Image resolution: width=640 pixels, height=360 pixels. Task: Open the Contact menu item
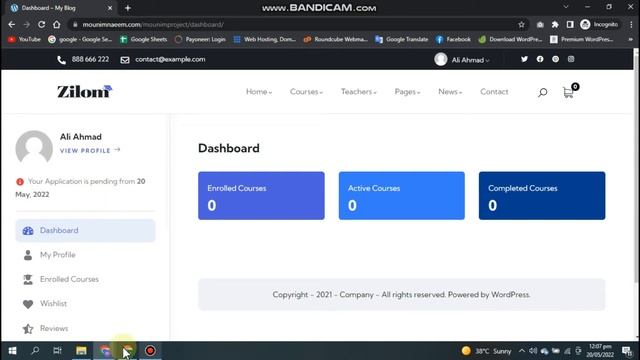[x=494, y=92]
